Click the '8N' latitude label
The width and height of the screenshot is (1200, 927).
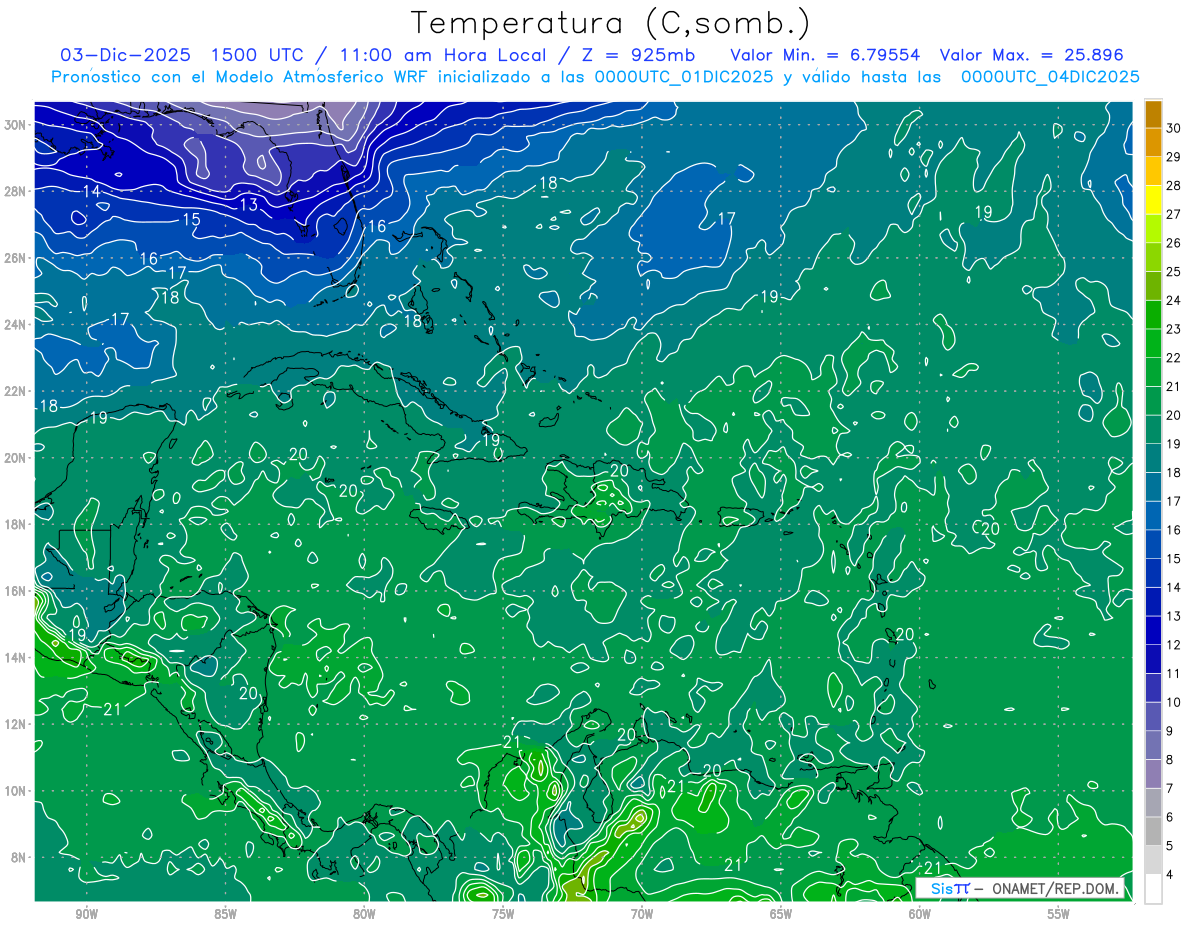click(x=20, y=858)
